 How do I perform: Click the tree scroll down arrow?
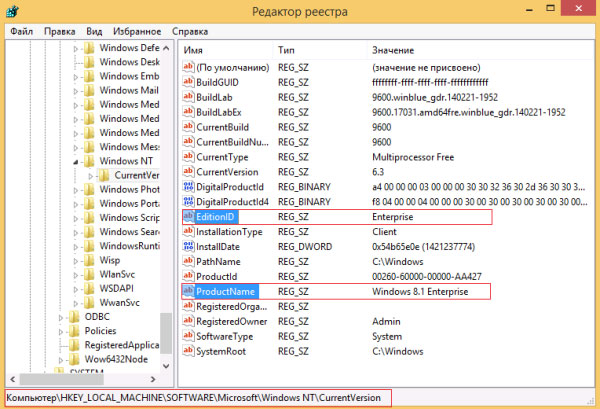[166, 366]
